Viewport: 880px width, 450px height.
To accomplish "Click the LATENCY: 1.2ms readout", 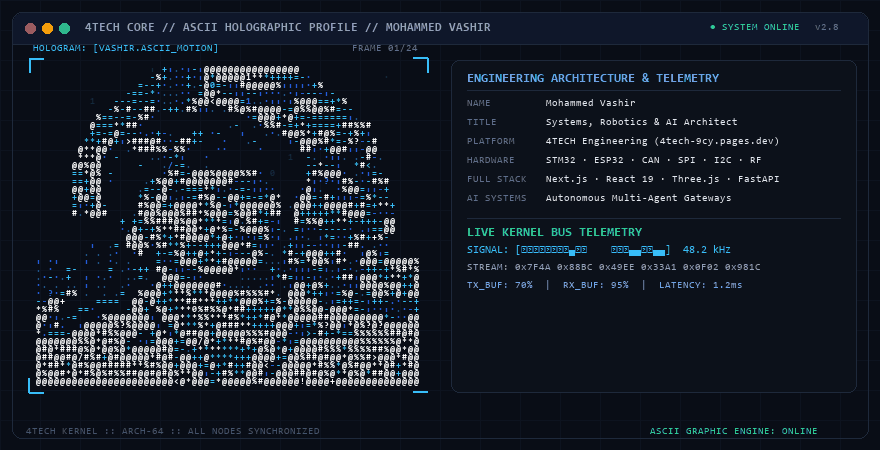I will point(701,285).
